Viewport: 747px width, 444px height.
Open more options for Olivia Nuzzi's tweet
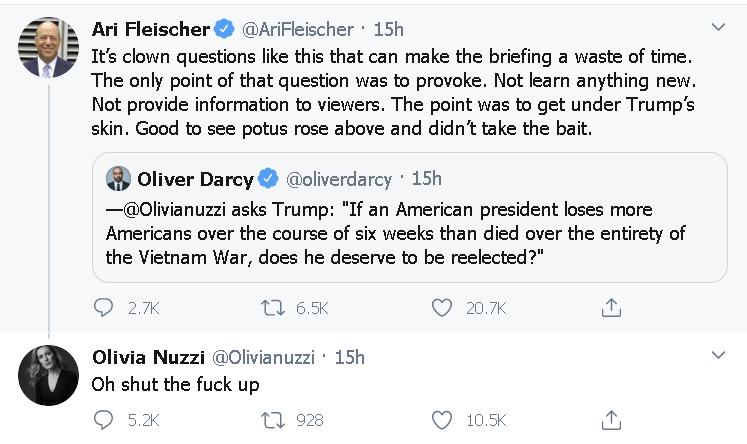[718, 355]
